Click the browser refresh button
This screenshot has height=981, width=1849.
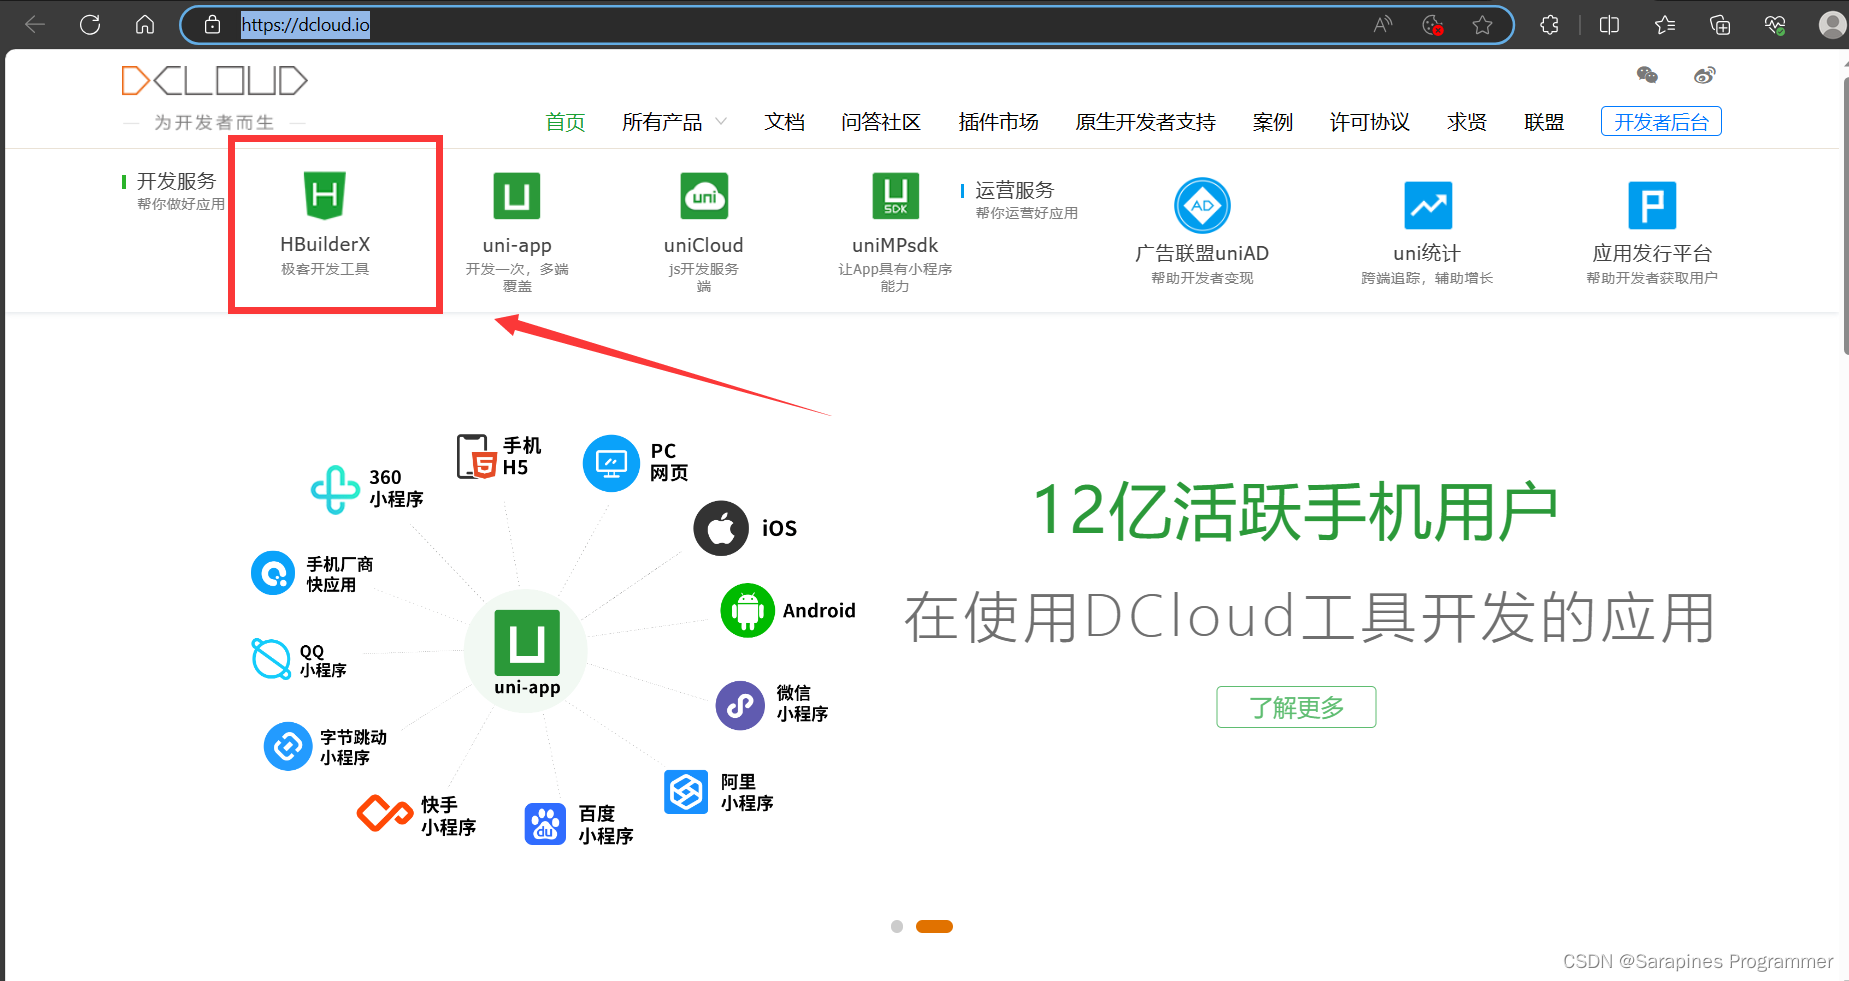click(x=90, y=24)
